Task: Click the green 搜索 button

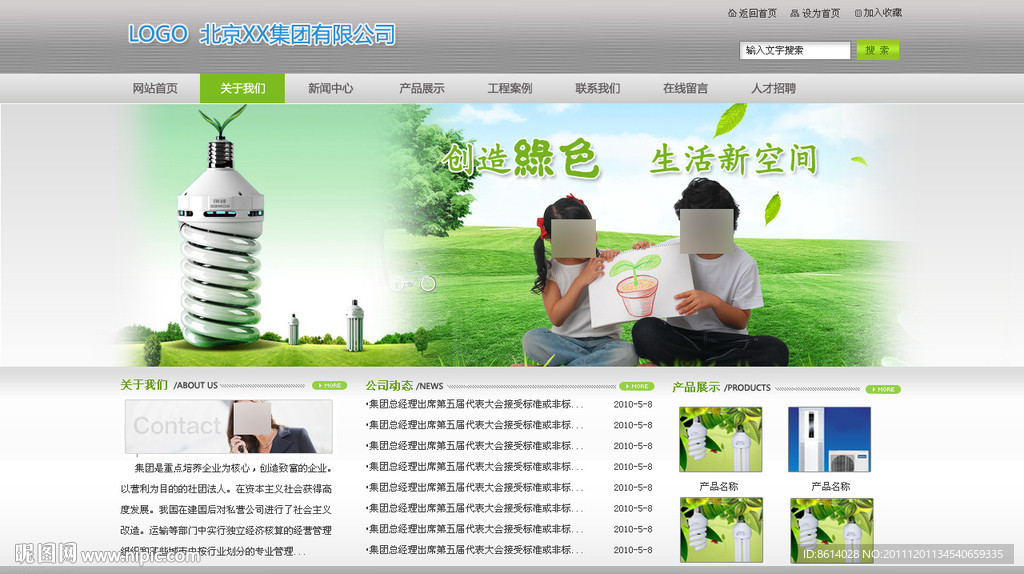Action: (x=878, y=50)
